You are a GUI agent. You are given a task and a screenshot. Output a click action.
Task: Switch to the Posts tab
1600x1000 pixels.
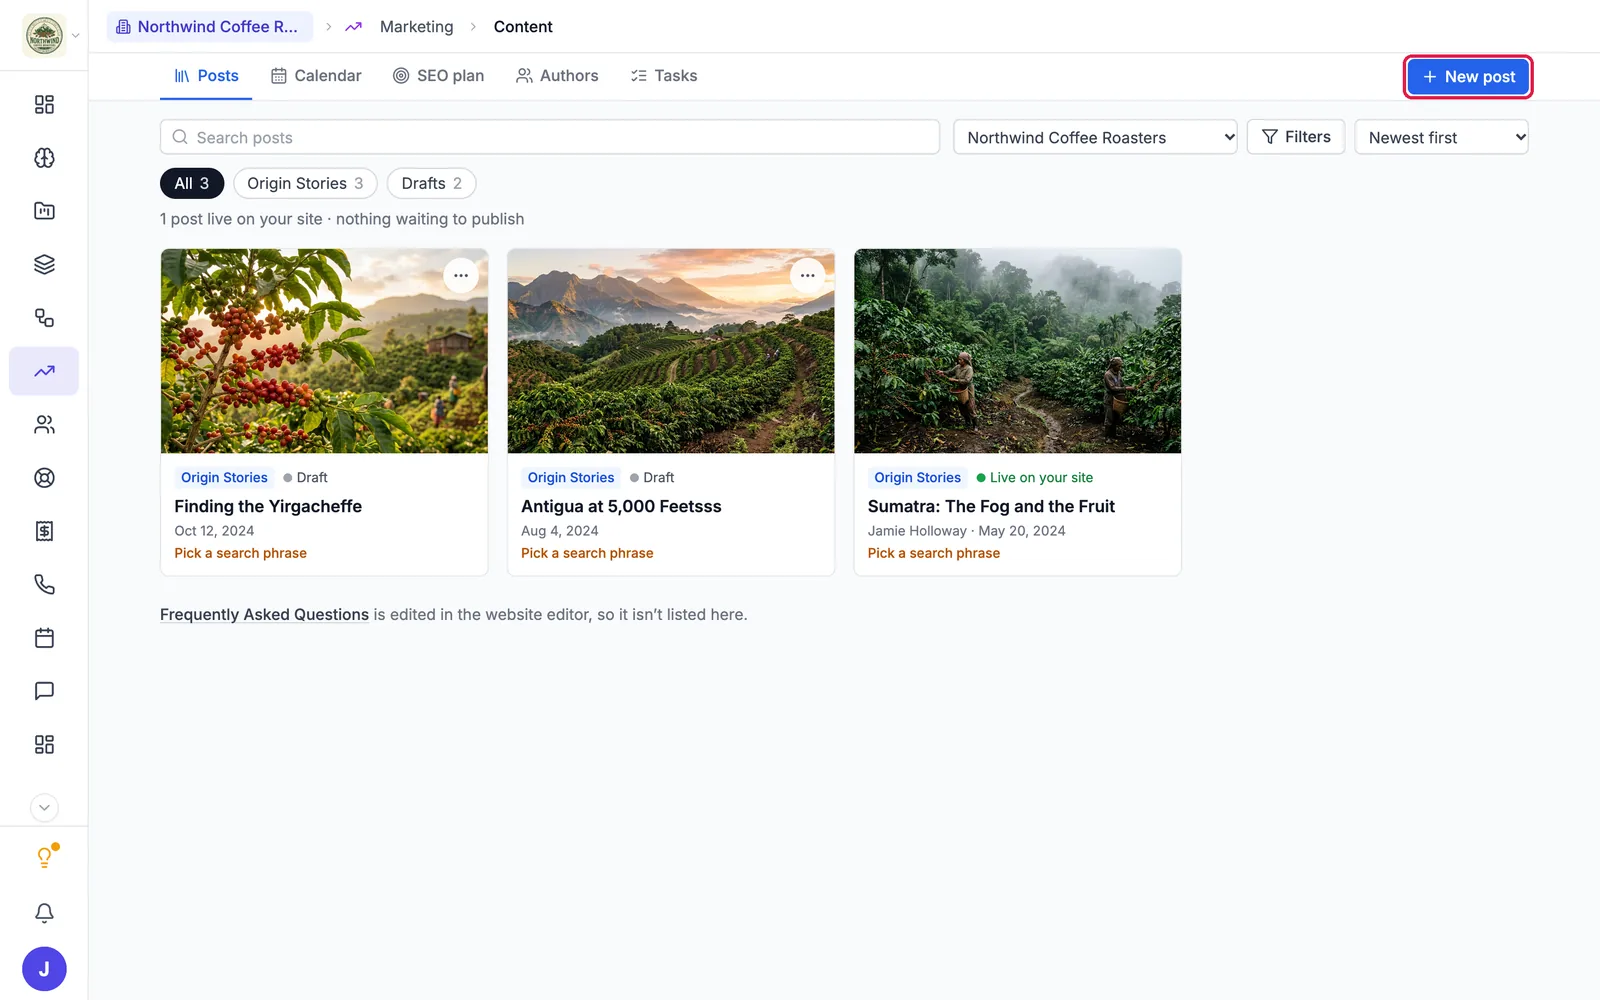click(206, 76)
